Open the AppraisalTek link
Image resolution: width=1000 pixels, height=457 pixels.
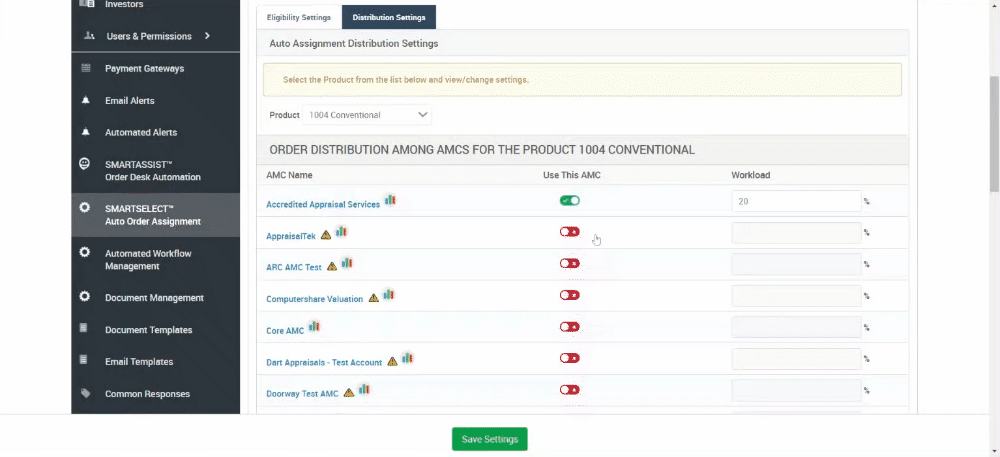click(x=291, y=236)
